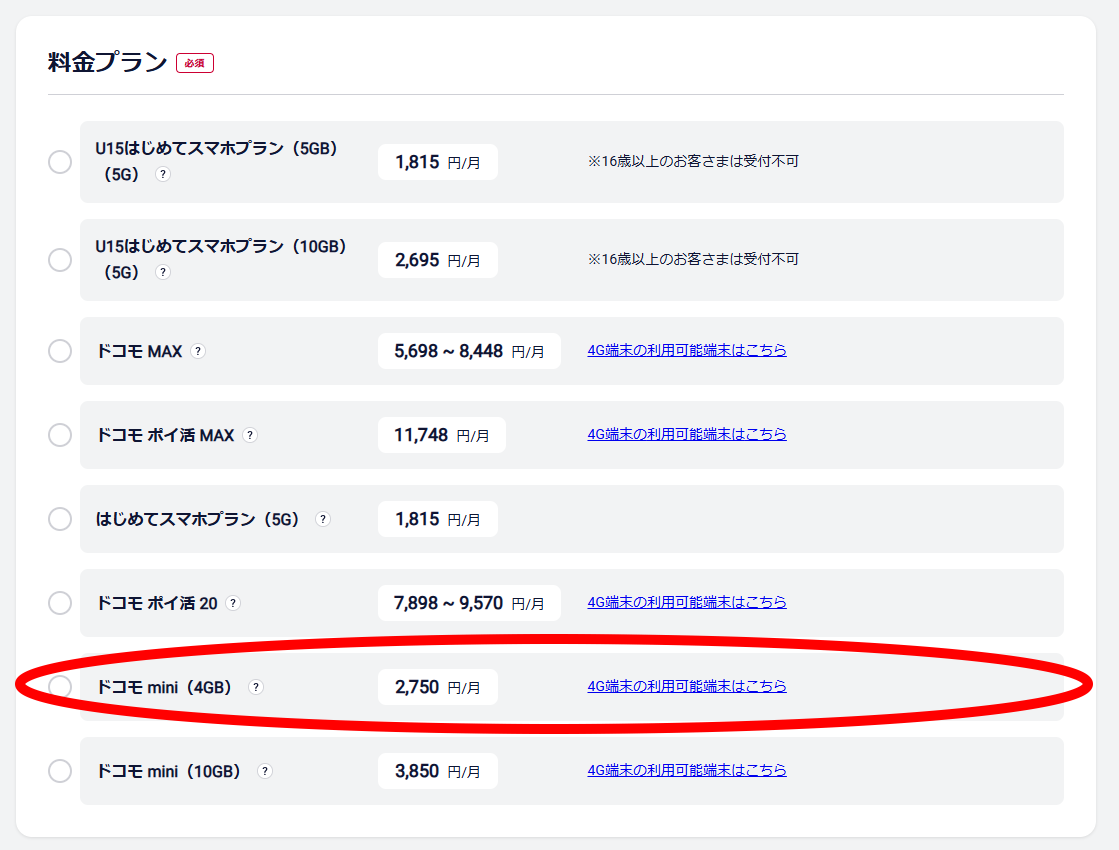This screenshot has height=850, width=1119.
Task: Click the 3,850 円/月 price
Action: click(x=437, y=771)
